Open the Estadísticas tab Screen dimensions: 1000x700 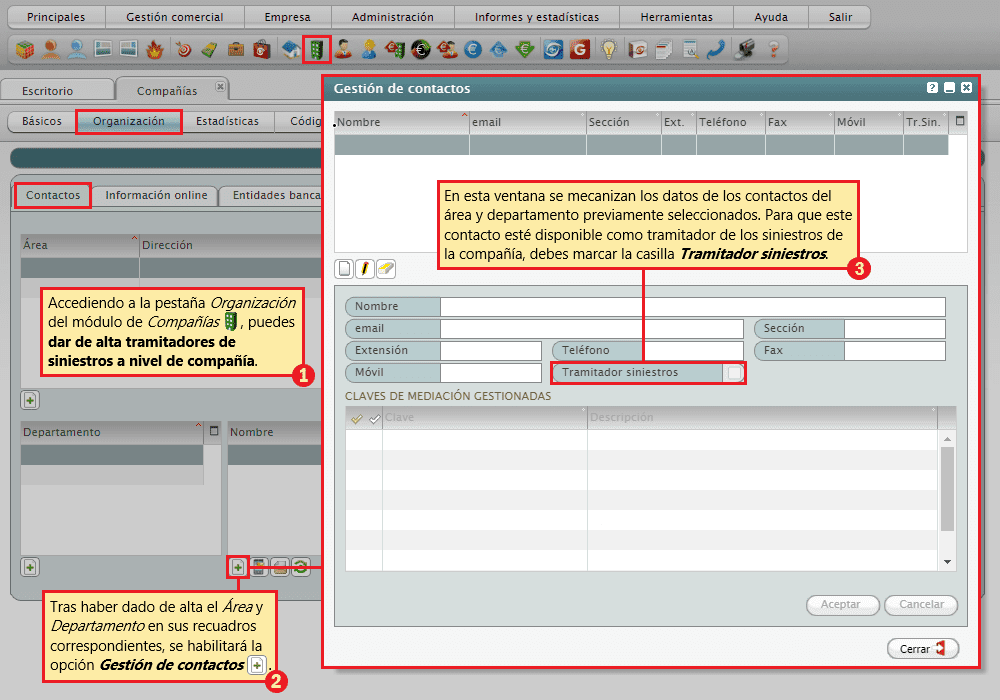[227, 121]
